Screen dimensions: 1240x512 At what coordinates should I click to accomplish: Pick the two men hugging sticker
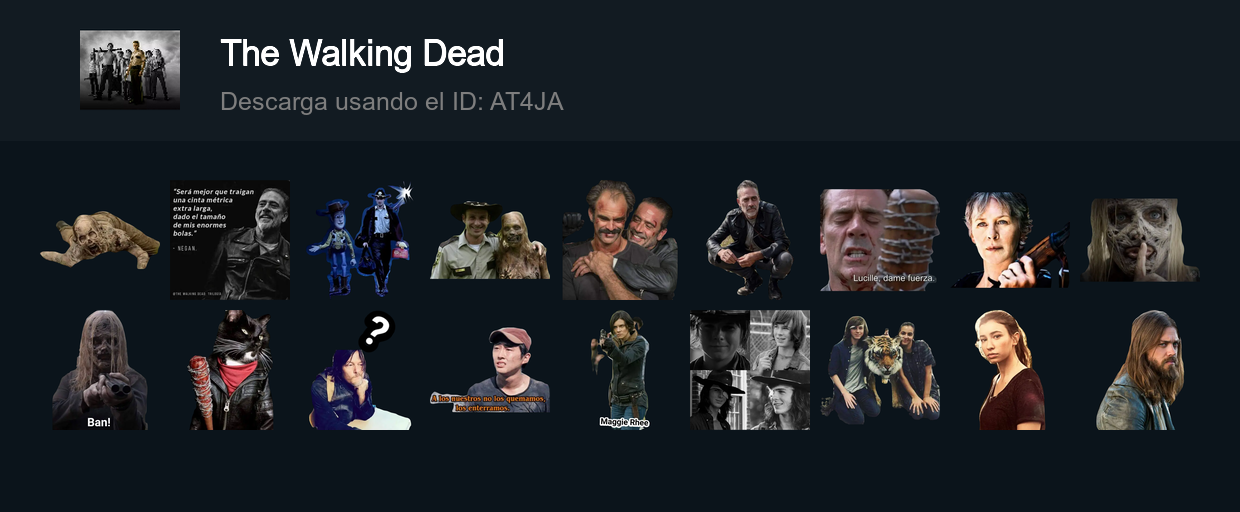point(620,240)
